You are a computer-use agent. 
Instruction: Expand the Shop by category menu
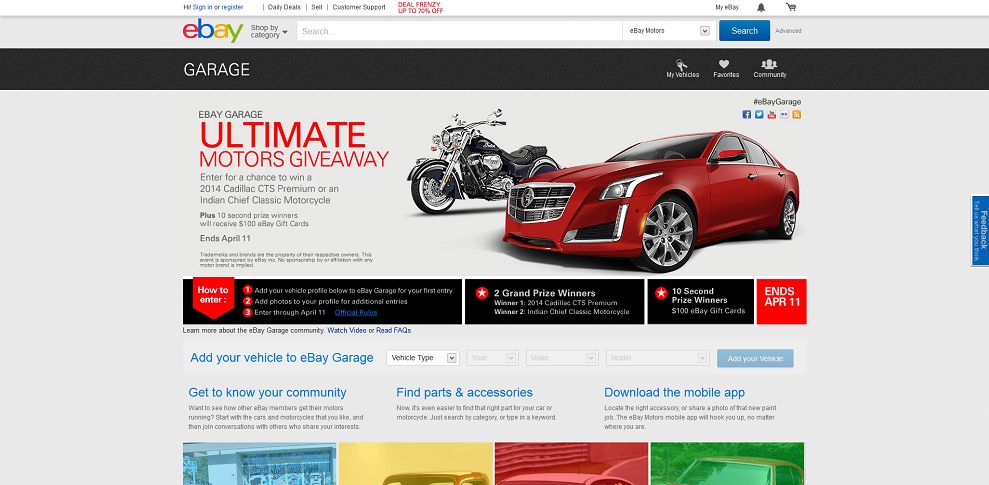pyautogui.click(x=269, y=32)
